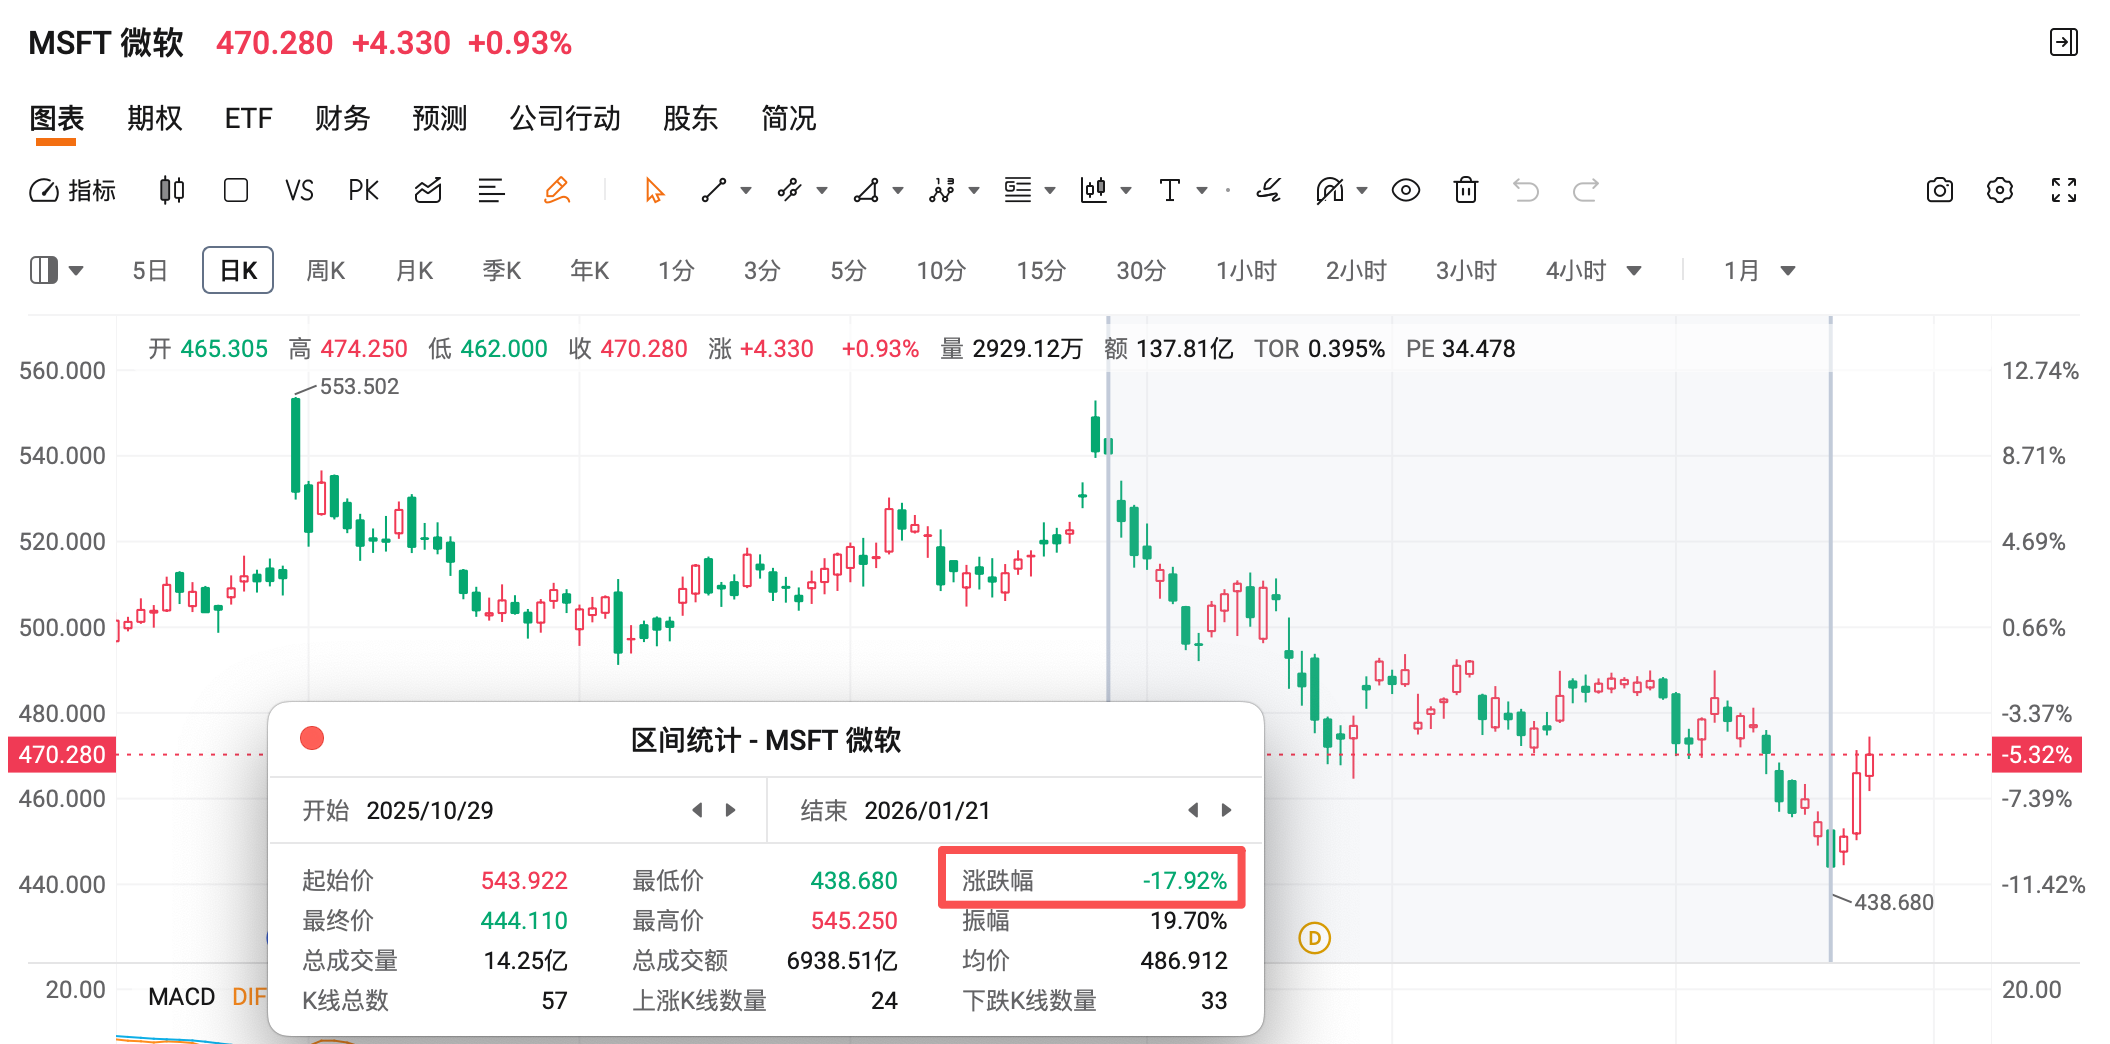Viewport: 2110px width, 1044px height.
Task: Open the 股东 tab
Action: (691, 118)
